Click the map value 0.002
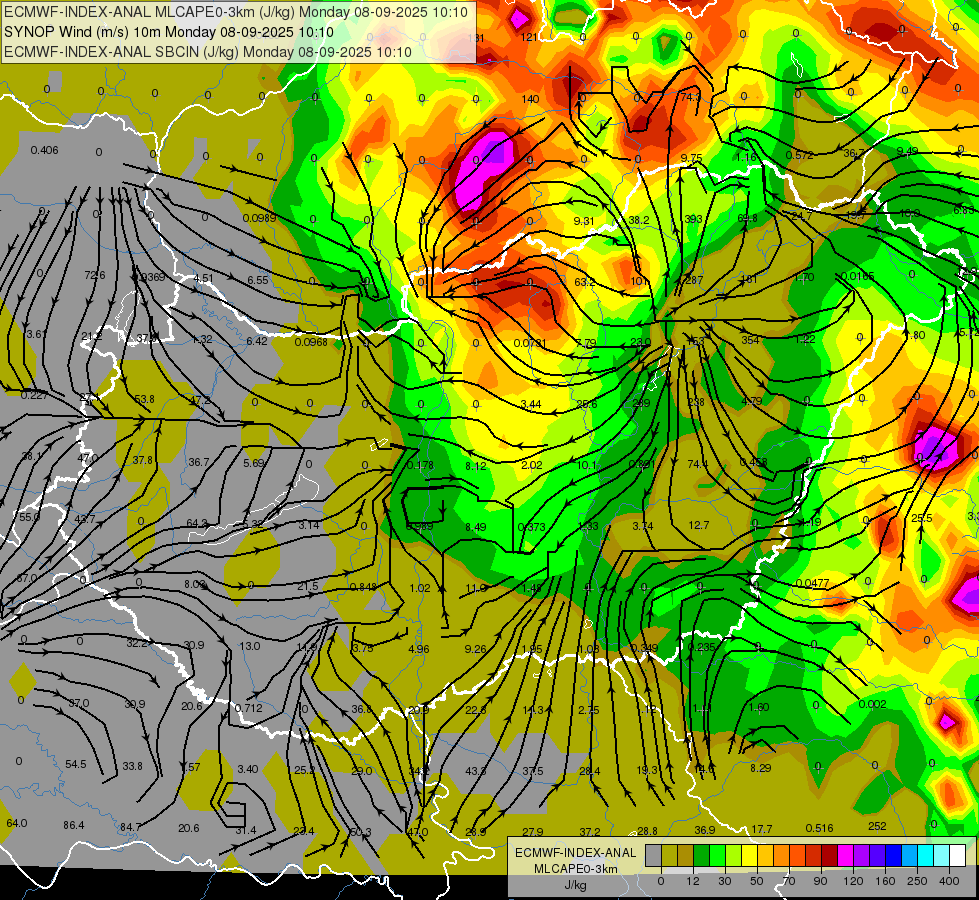Image resolution: width=979 pixels, height=900 pixels. click(872, 704)
